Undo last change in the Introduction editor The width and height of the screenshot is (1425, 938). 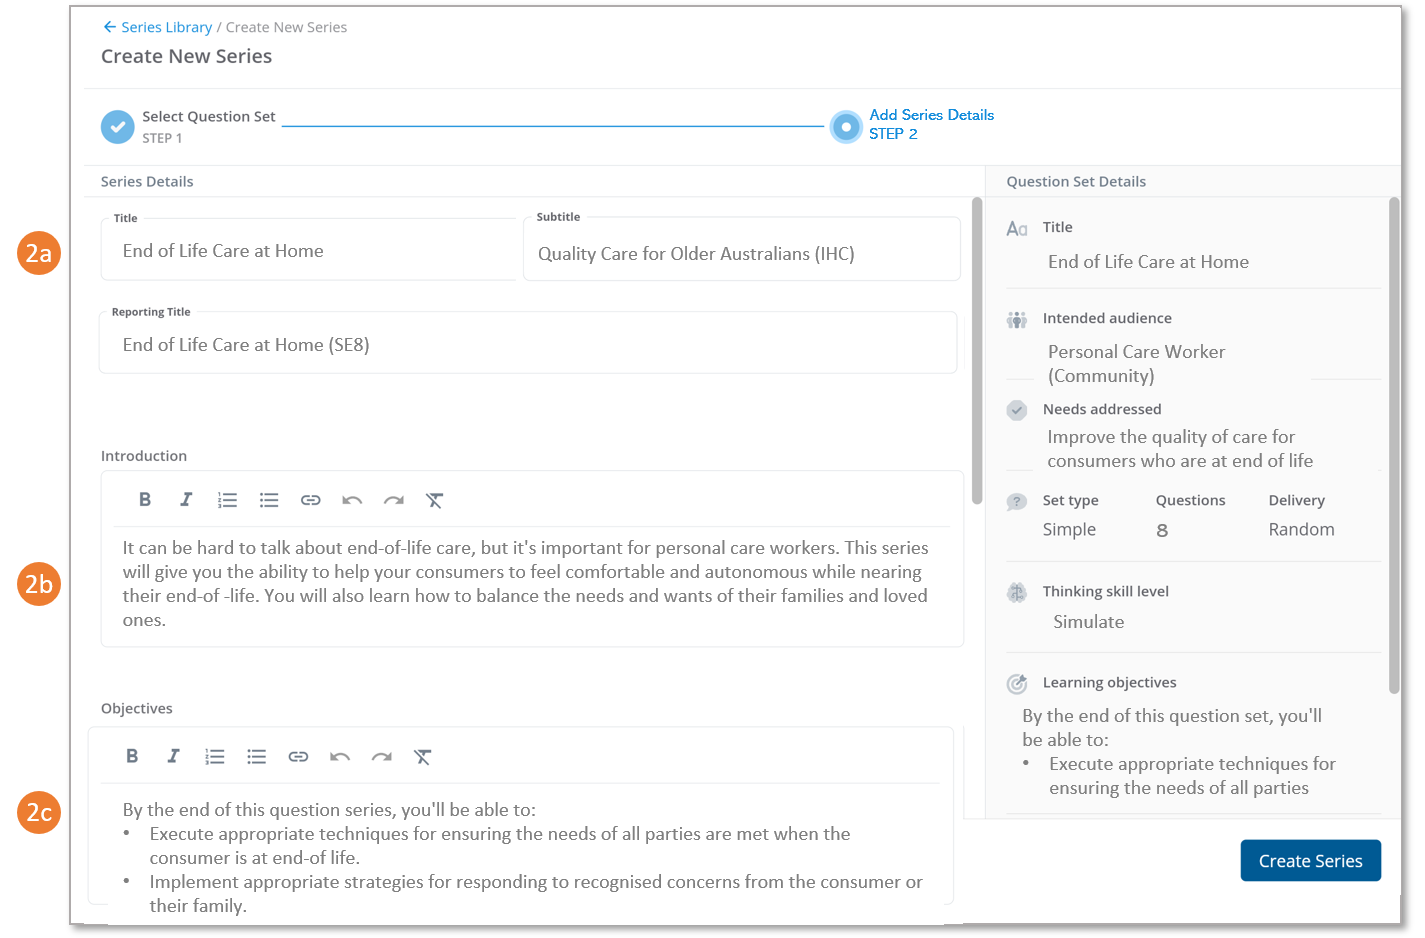click(x=352, y=500)
